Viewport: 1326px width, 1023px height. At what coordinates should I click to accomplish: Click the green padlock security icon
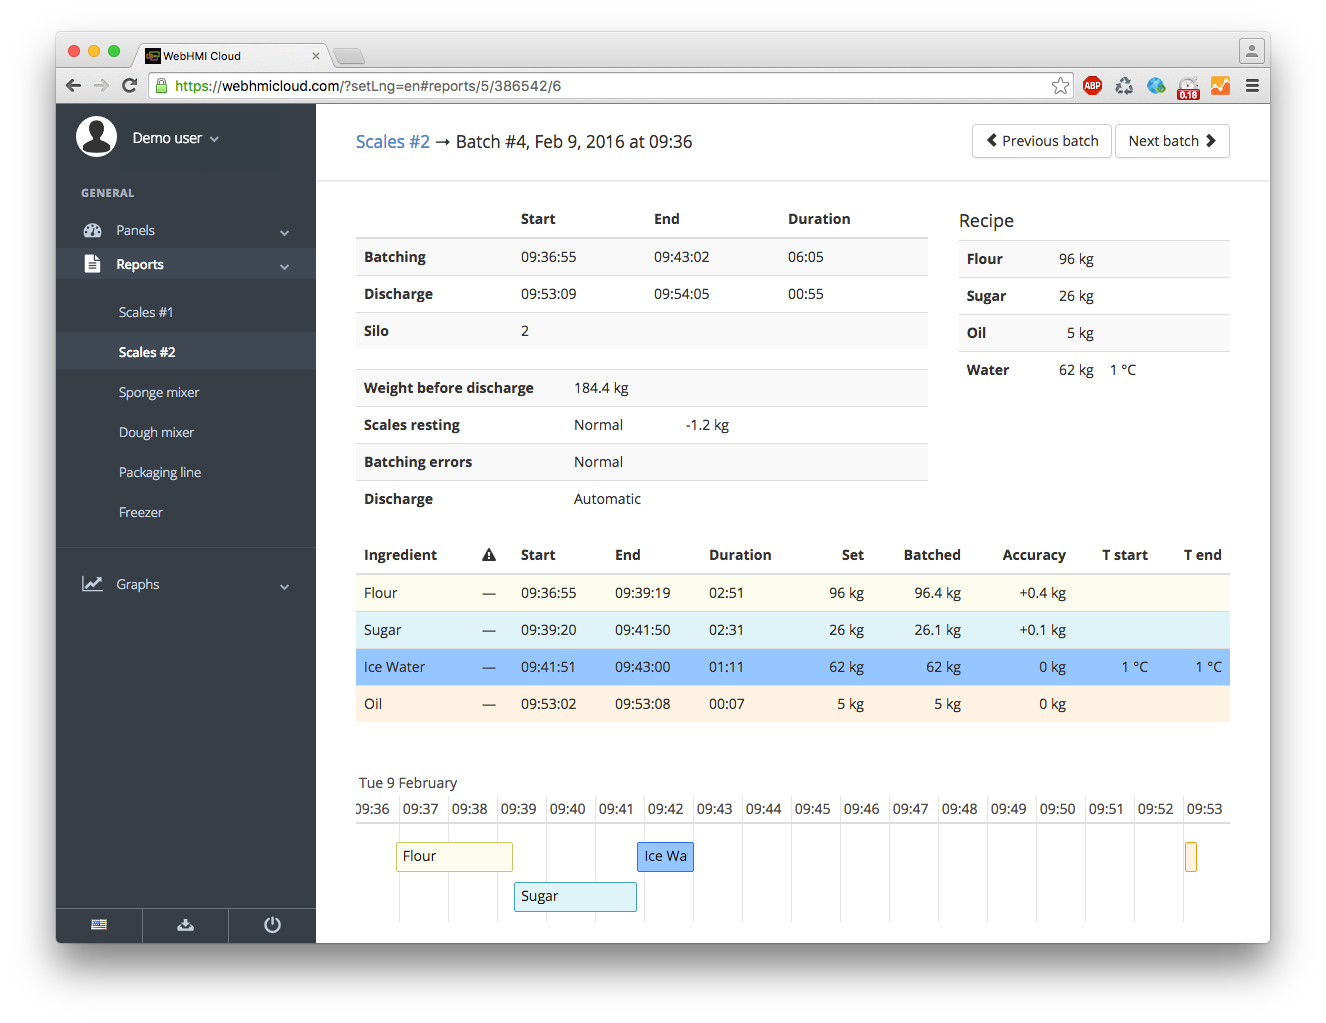161,86
